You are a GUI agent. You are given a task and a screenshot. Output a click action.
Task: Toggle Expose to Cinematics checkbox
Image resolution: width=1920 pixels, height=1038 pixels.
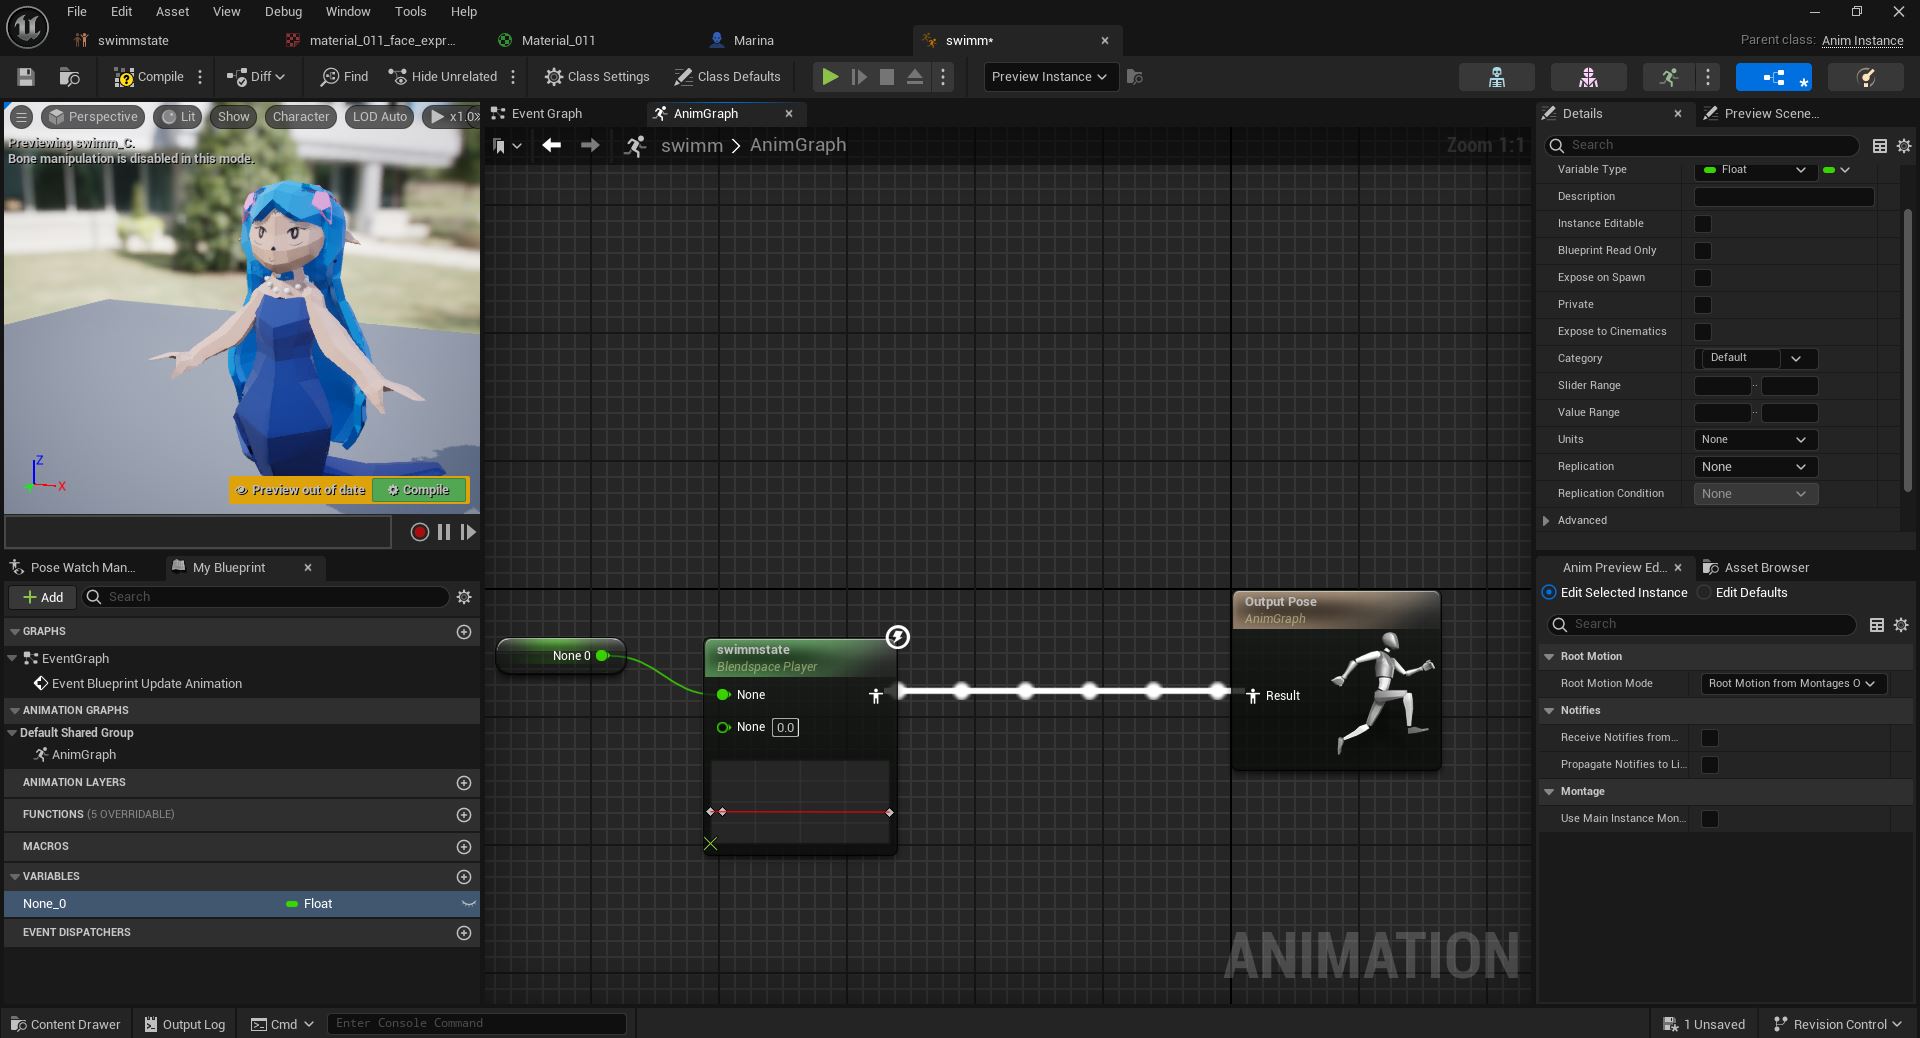(x=1703, y=332)
